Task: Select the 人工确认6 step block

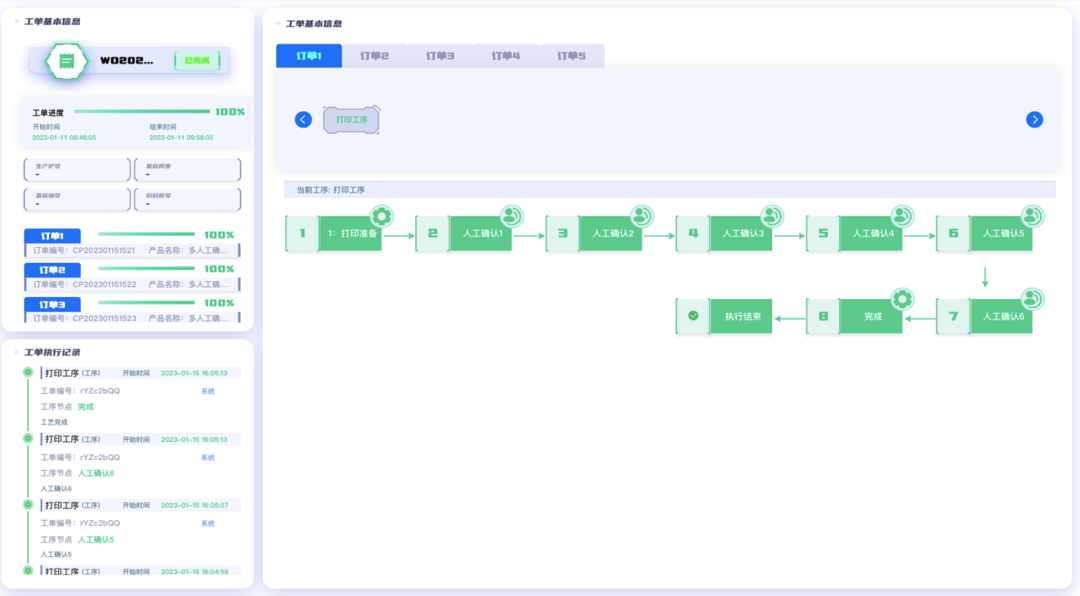Action: 1001,316
